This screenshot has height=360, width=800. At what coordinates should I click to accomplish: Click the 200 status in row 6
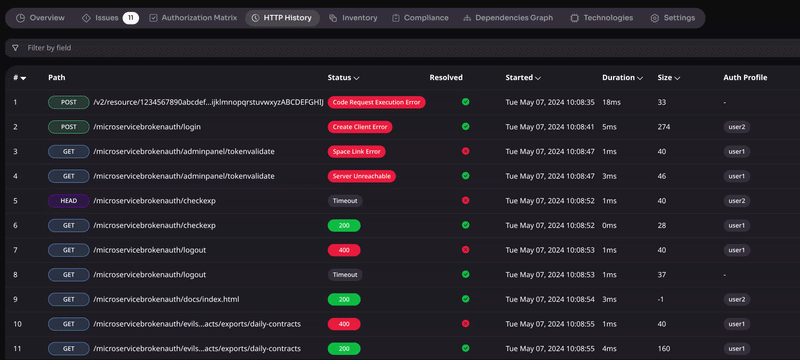tap(344, 225)
